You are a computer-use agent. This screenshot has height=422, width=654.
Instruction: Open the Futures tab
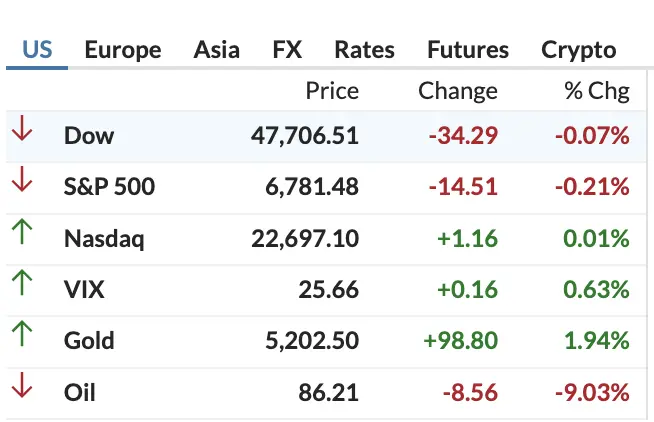click(467, 50)
